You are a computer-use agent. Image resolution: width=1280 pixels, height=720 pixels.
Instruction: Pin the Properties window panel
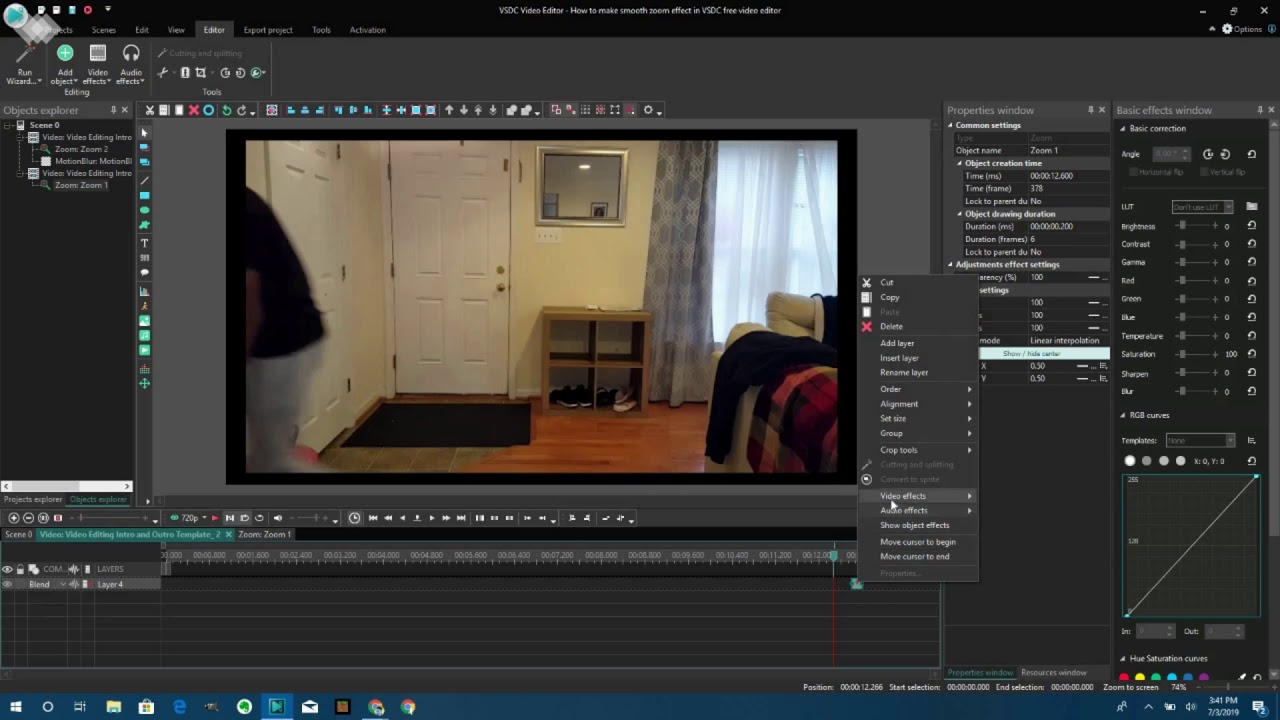click(x=1090, y=110)
